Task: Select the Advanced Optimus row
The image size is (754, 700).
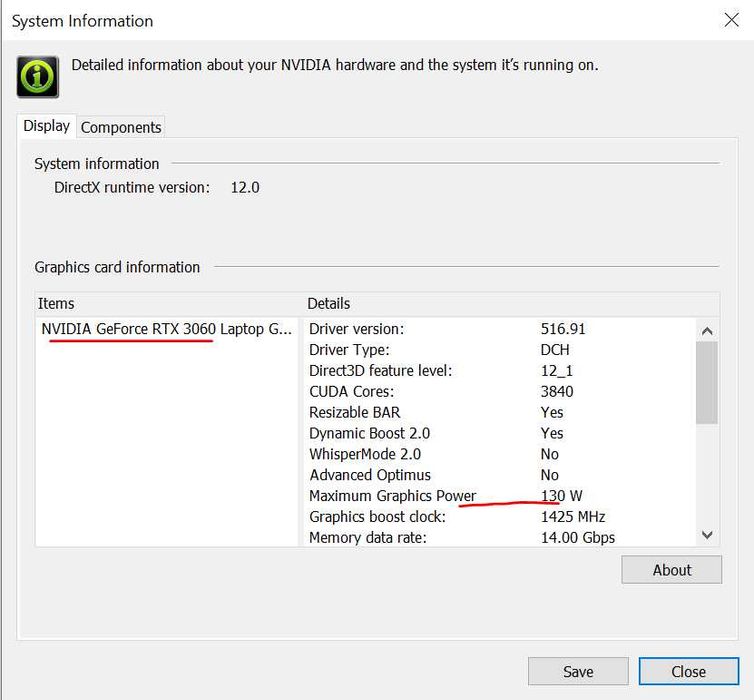Action: coord(500,475)
